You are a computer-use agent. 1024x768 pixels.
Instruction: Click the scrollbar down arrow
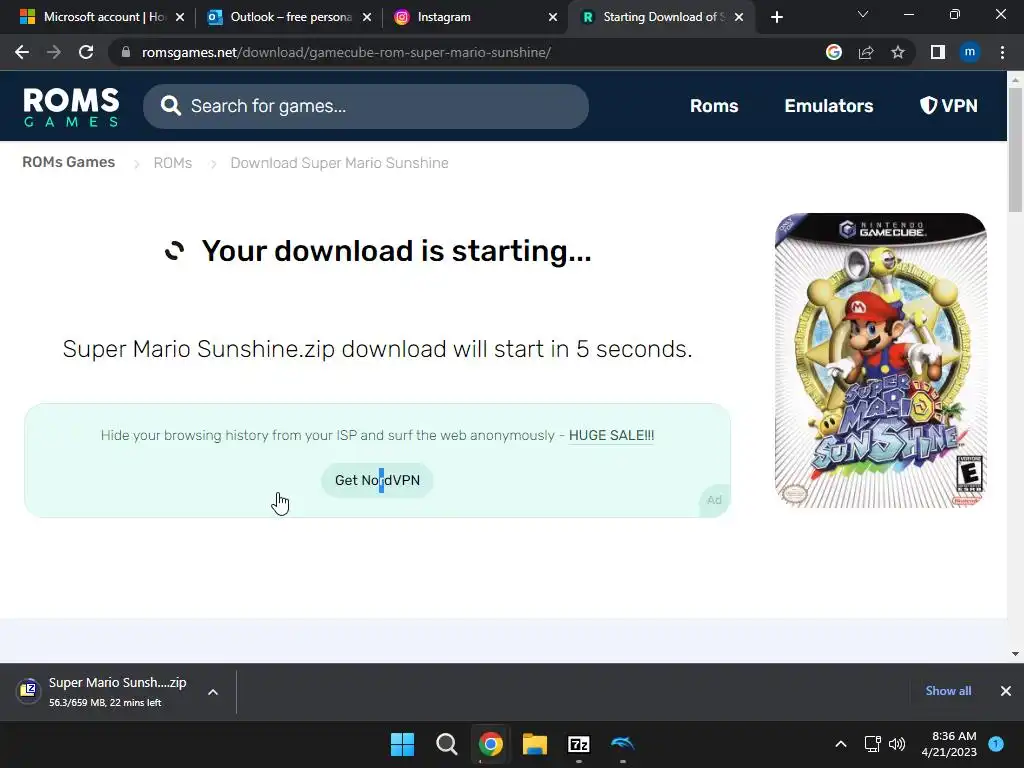pyautogui.click(x=1015, y=654)
